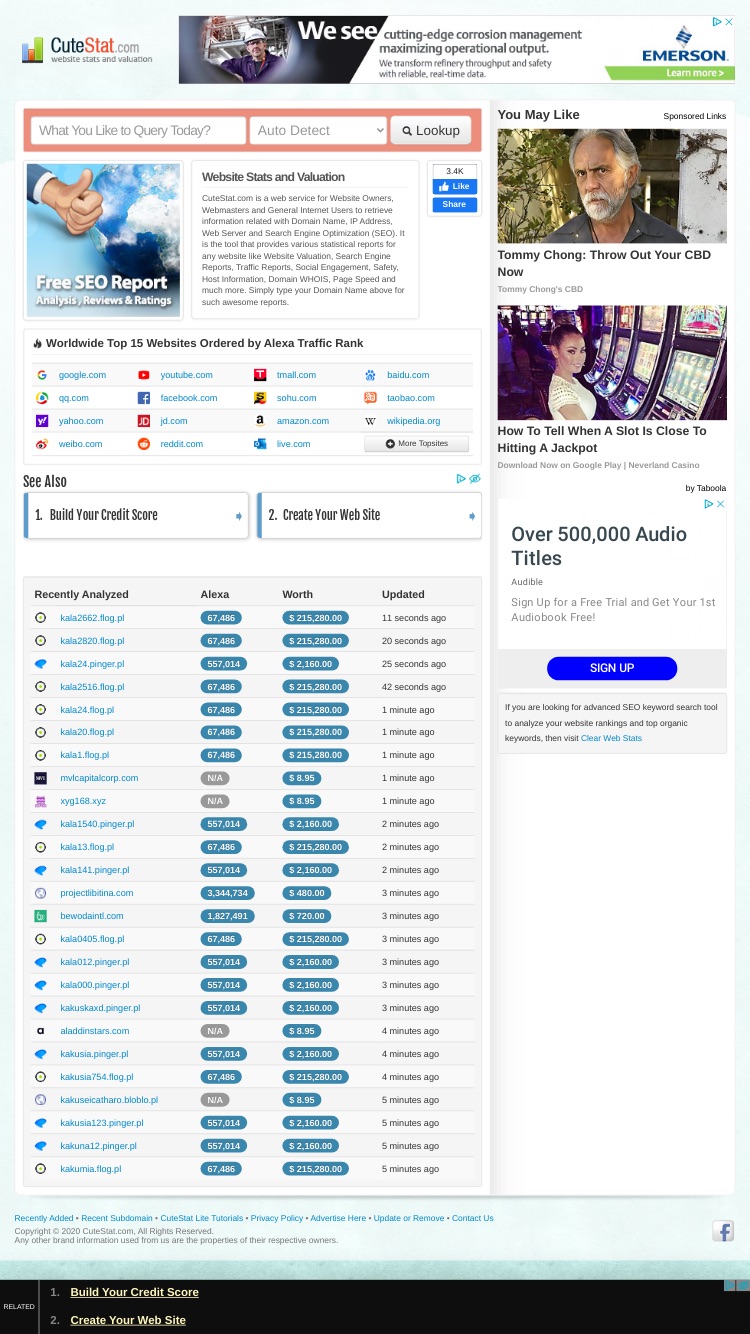Click the Facebook Share button
The width and height of the screenshot is (750, 1334).
(455, 205)
